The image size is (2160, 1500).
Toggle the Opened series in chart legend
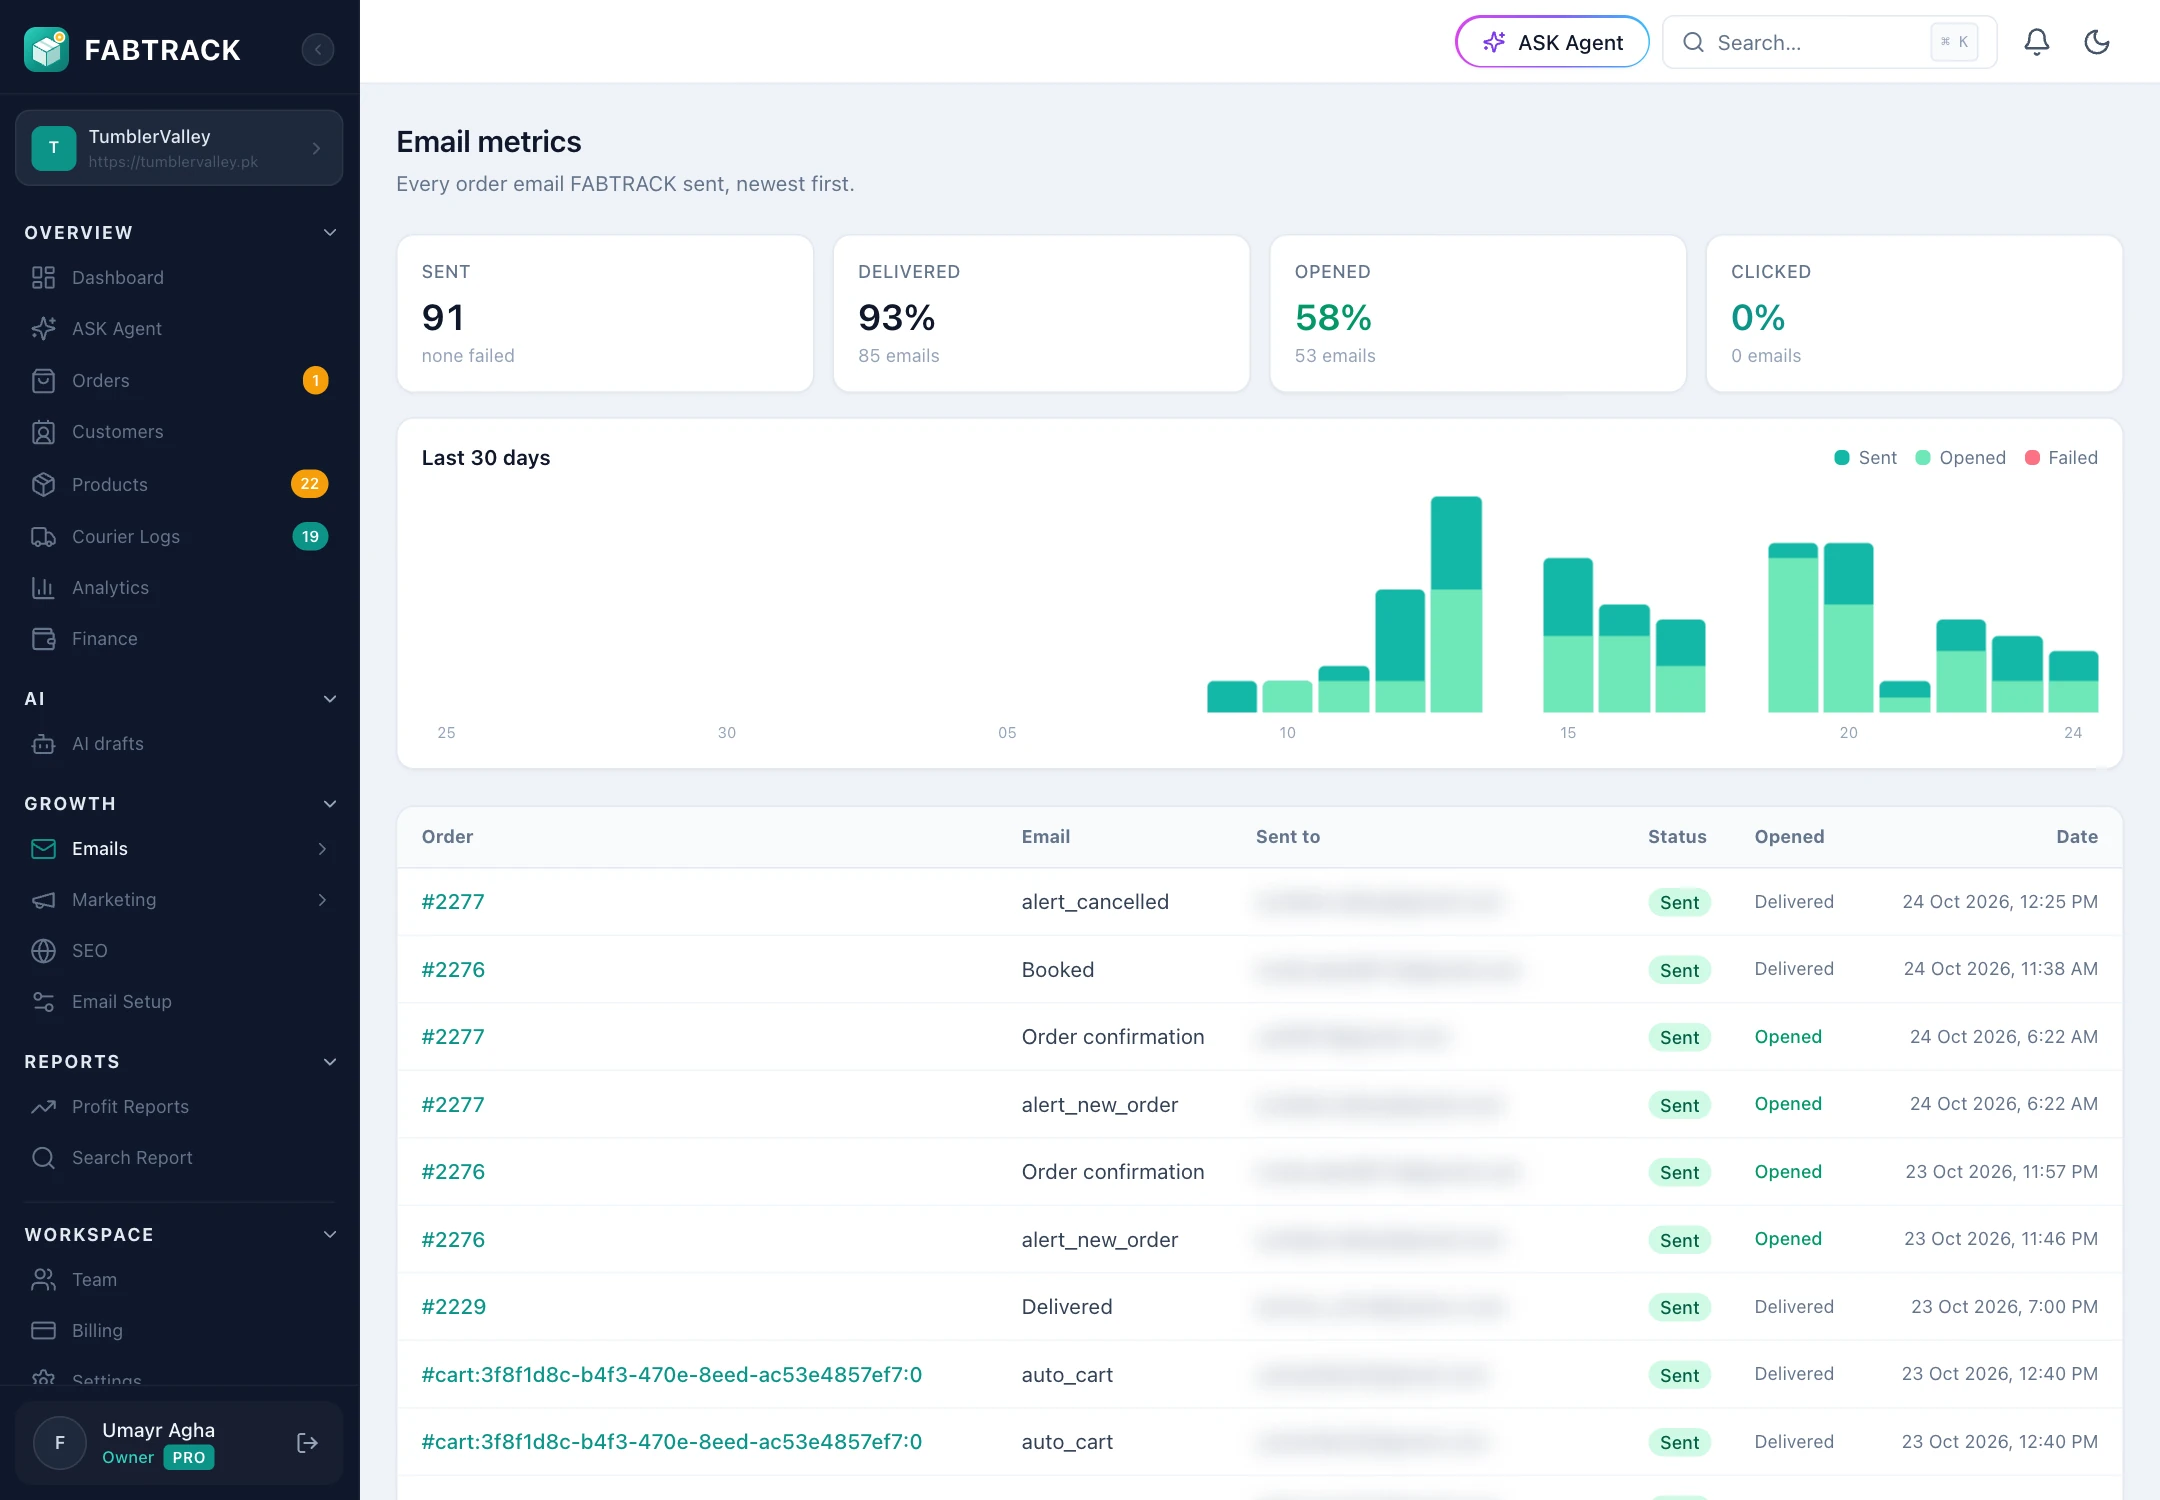coord(1961,457)
